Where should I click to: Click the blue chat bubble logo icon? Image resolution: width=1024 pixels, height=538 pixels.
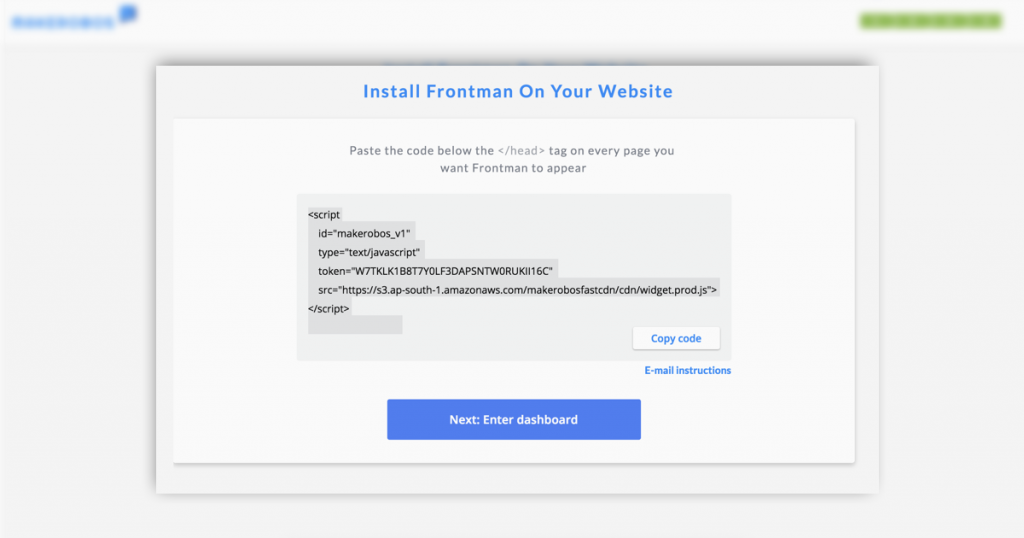[128, 13]
